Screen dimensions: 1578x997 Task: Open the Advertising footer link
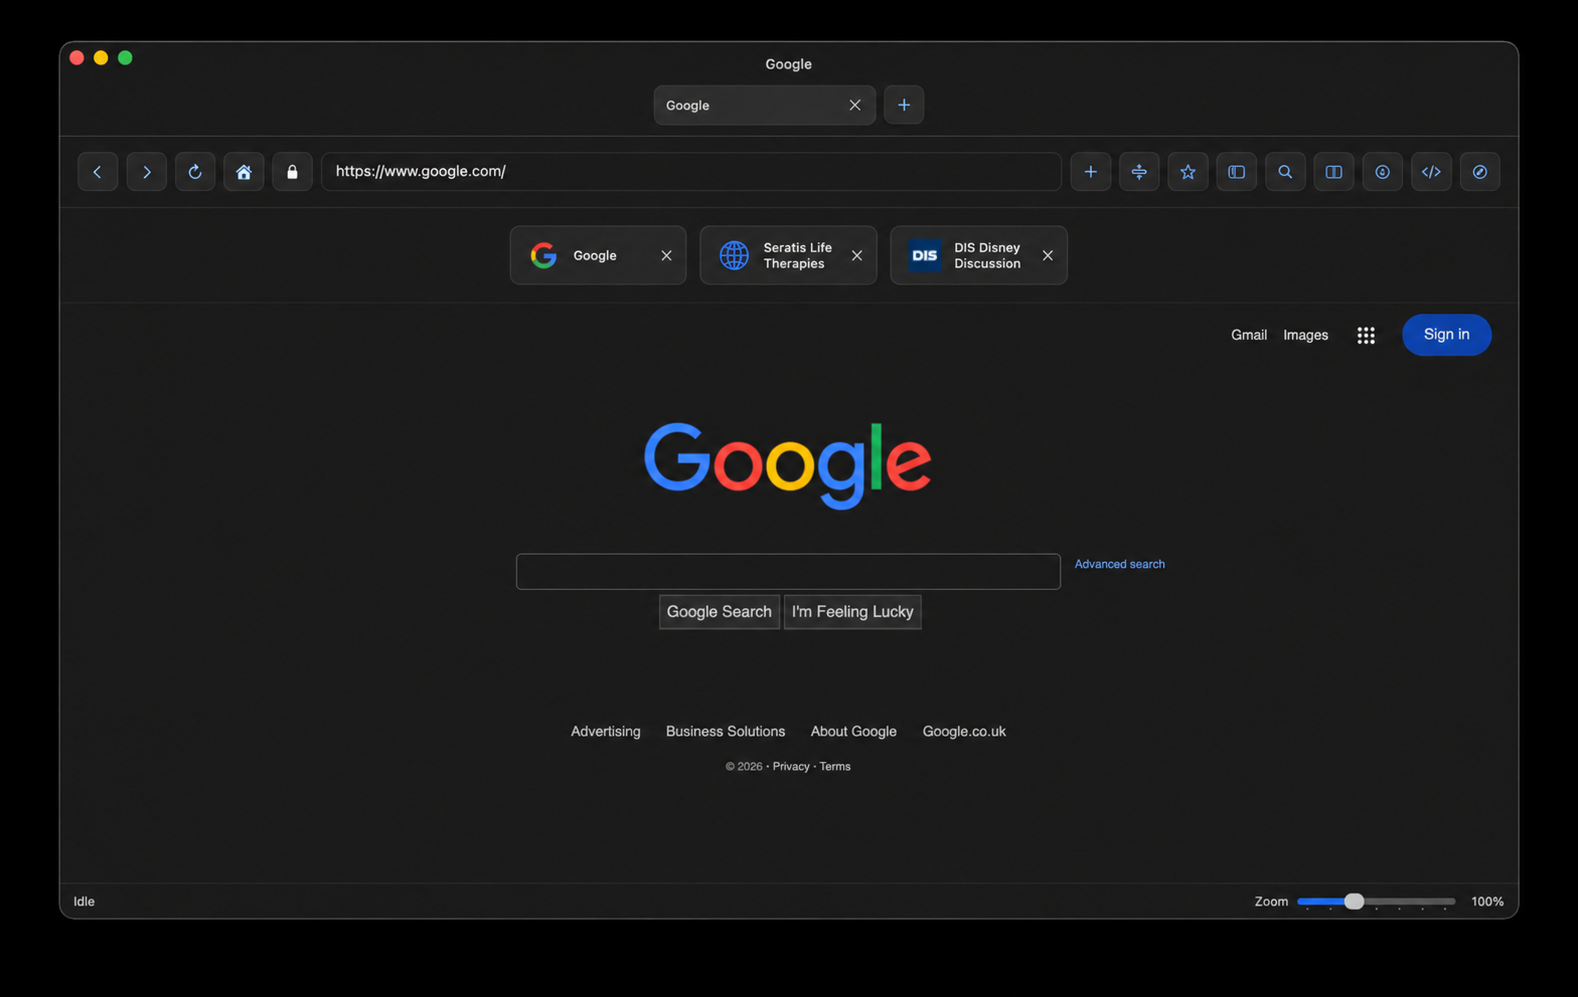click(x=605, y=732)
